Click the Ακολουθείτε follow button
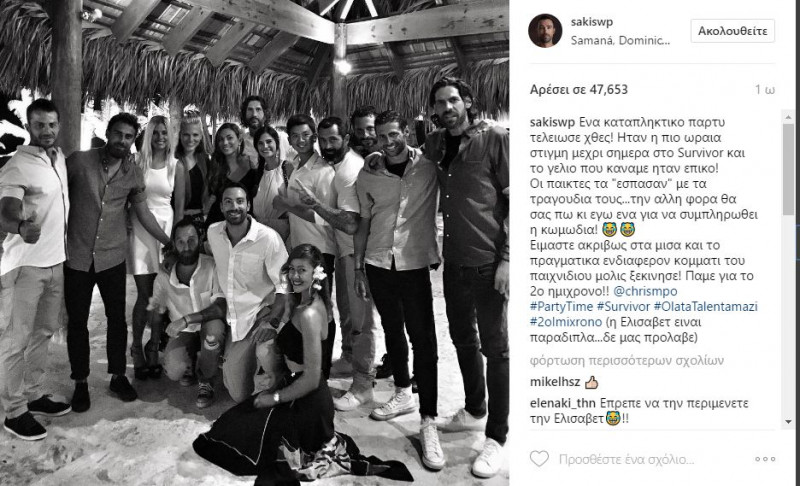This screenshot has width=800, height=486. click(x=733, y=31)
